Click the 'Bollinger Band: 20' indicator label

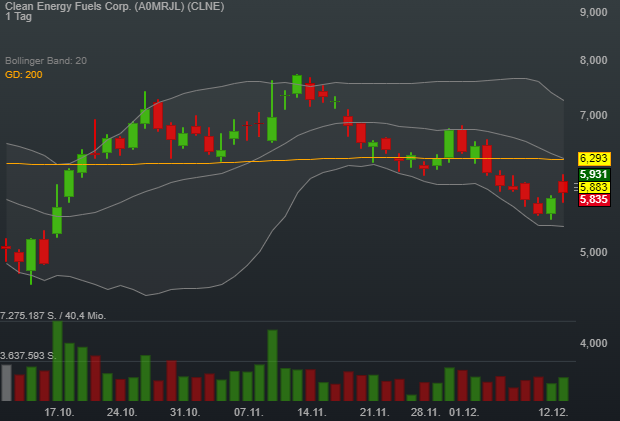pyautogui.click(x=46, y=60)
